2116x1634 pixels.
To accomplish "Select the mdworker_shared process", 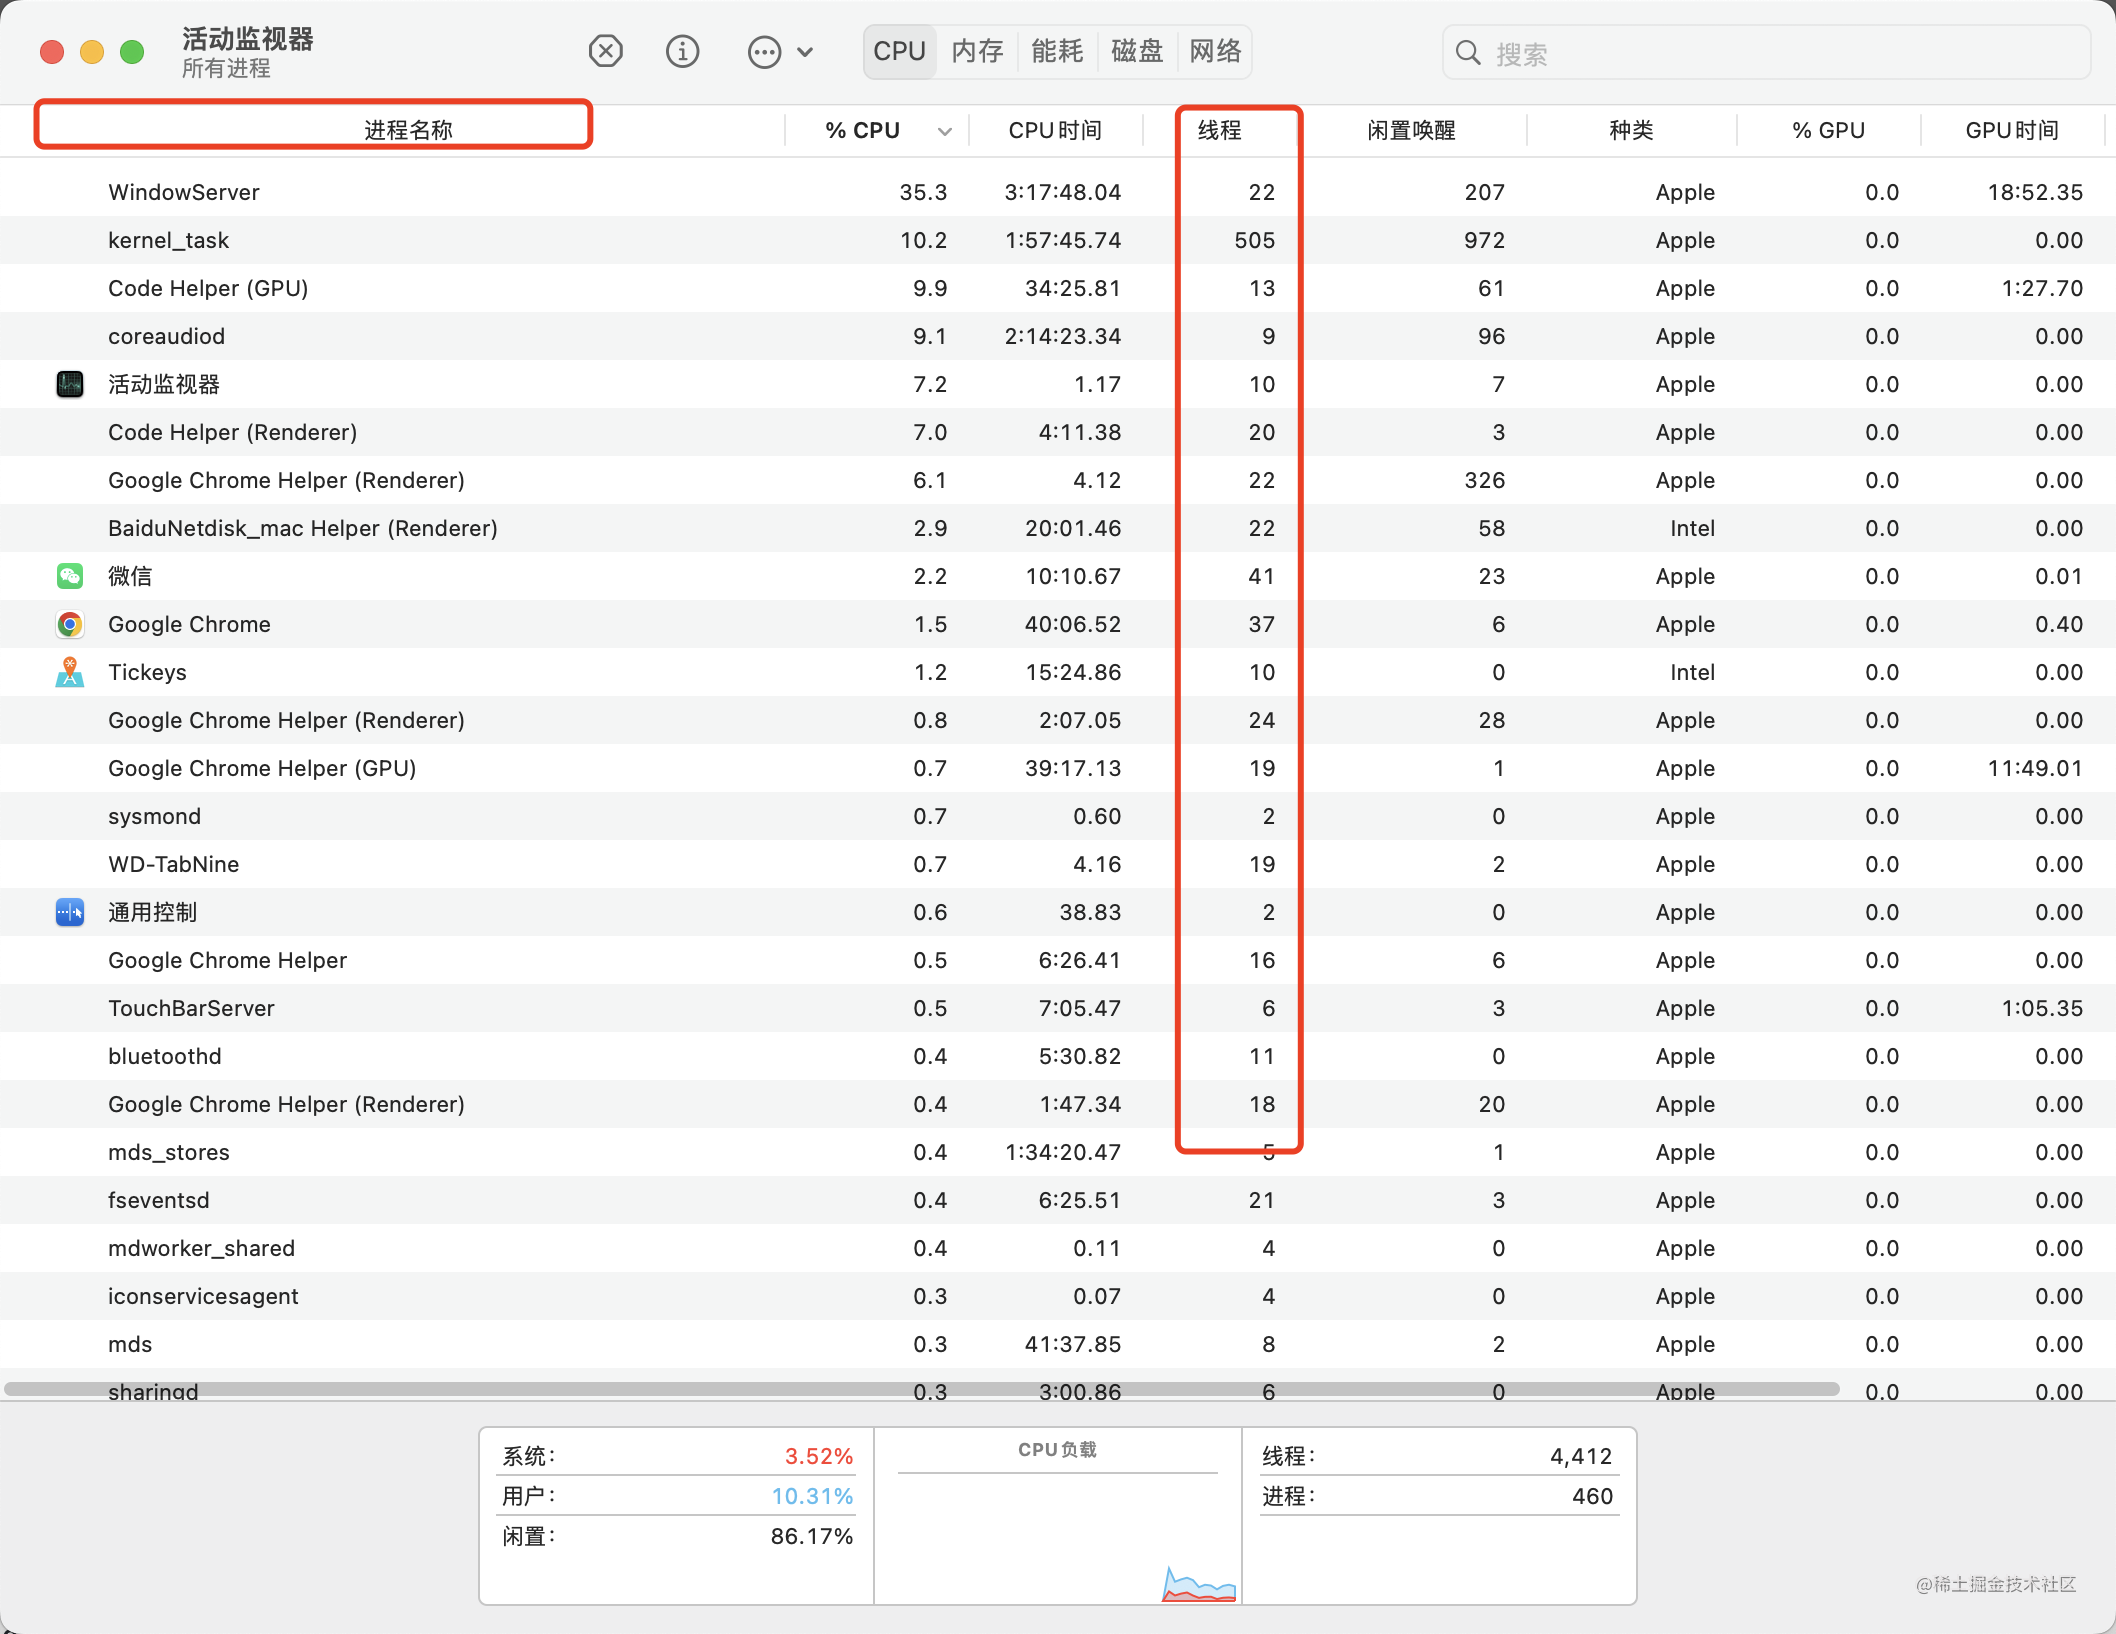I will click(x=1058, y=1248).
